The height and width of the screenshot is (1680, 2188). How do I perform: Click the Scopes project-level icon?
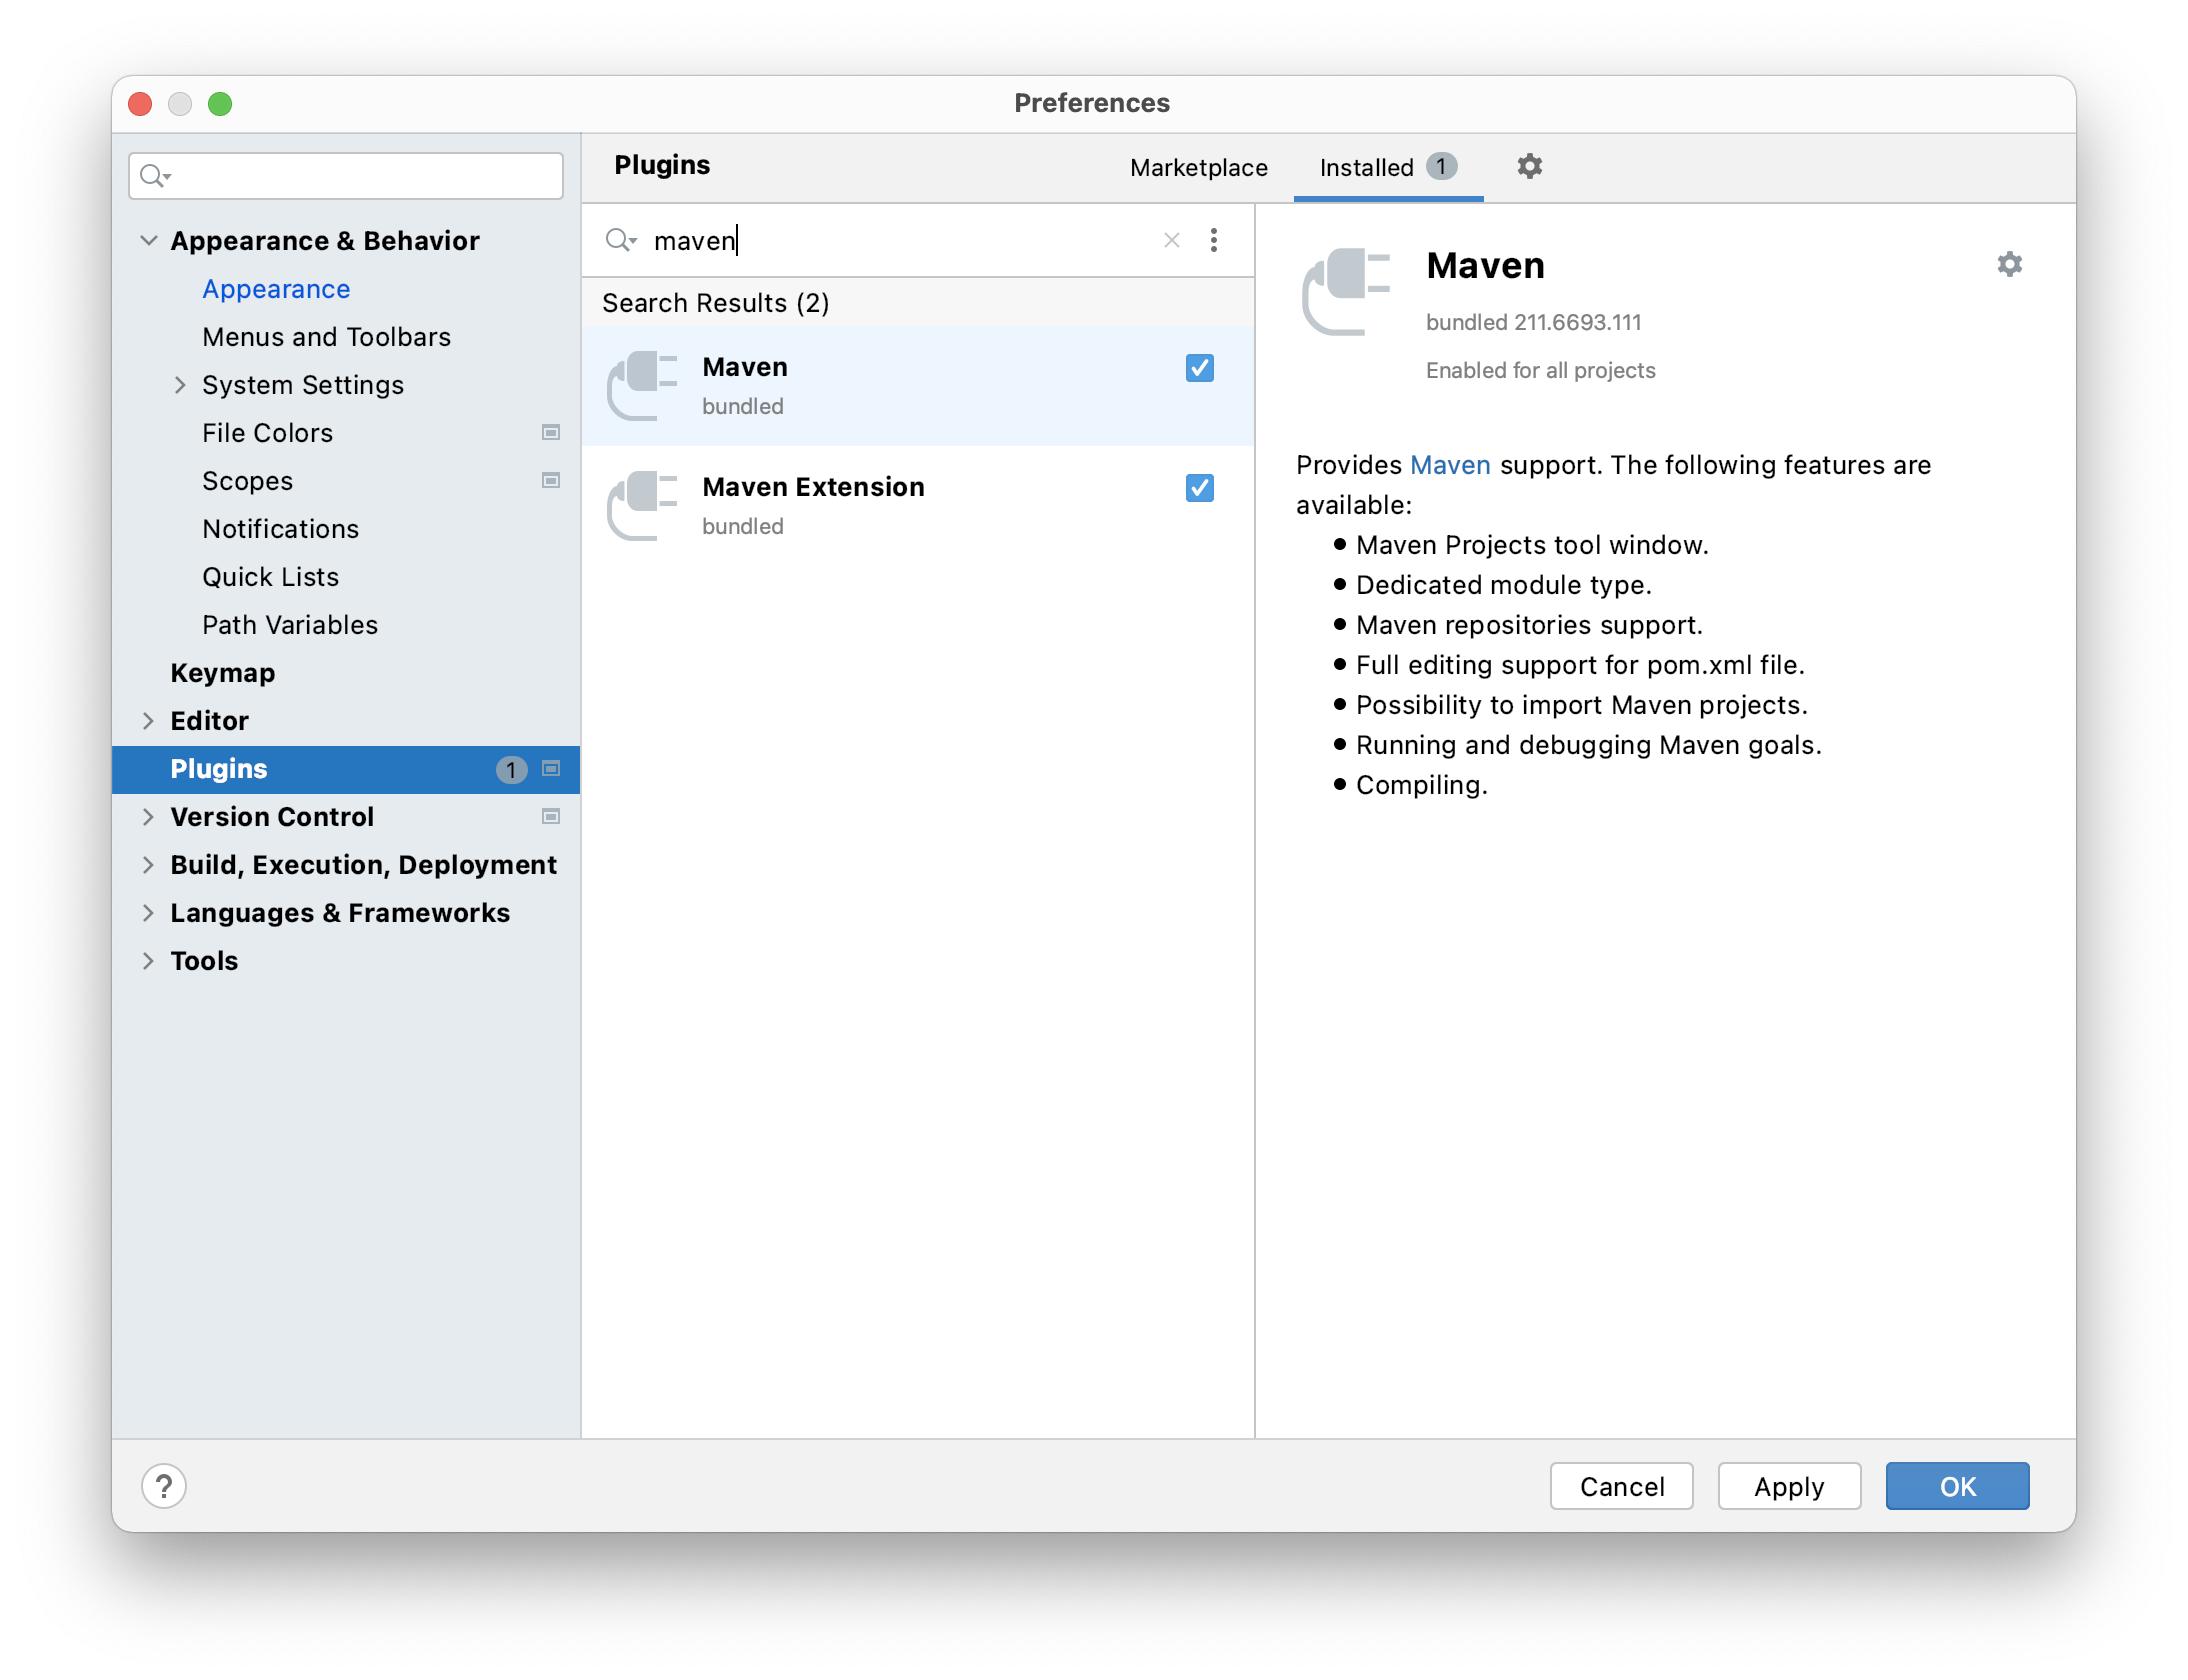click(550, 481)
